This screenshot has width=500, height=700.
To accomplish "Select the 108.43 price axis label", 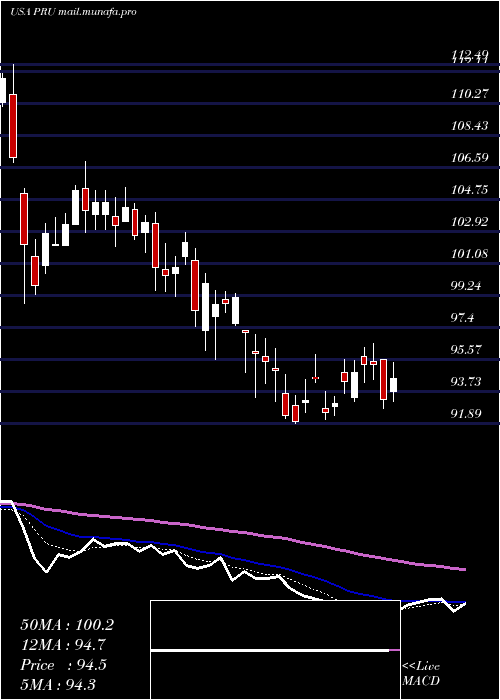I will click(469, 126).
